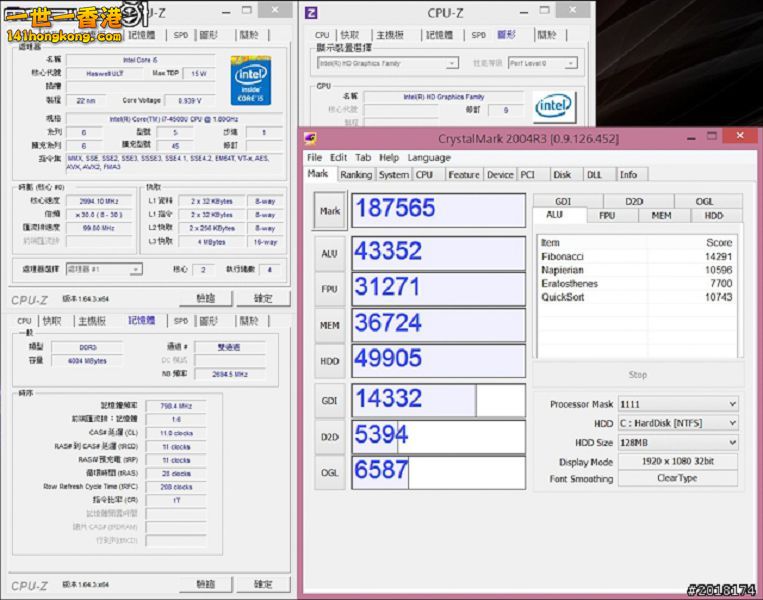The width and height of the screenshot is (763, 600).
Task: Open the Edit menu in CrystalMark
Action: coord(338,158)
